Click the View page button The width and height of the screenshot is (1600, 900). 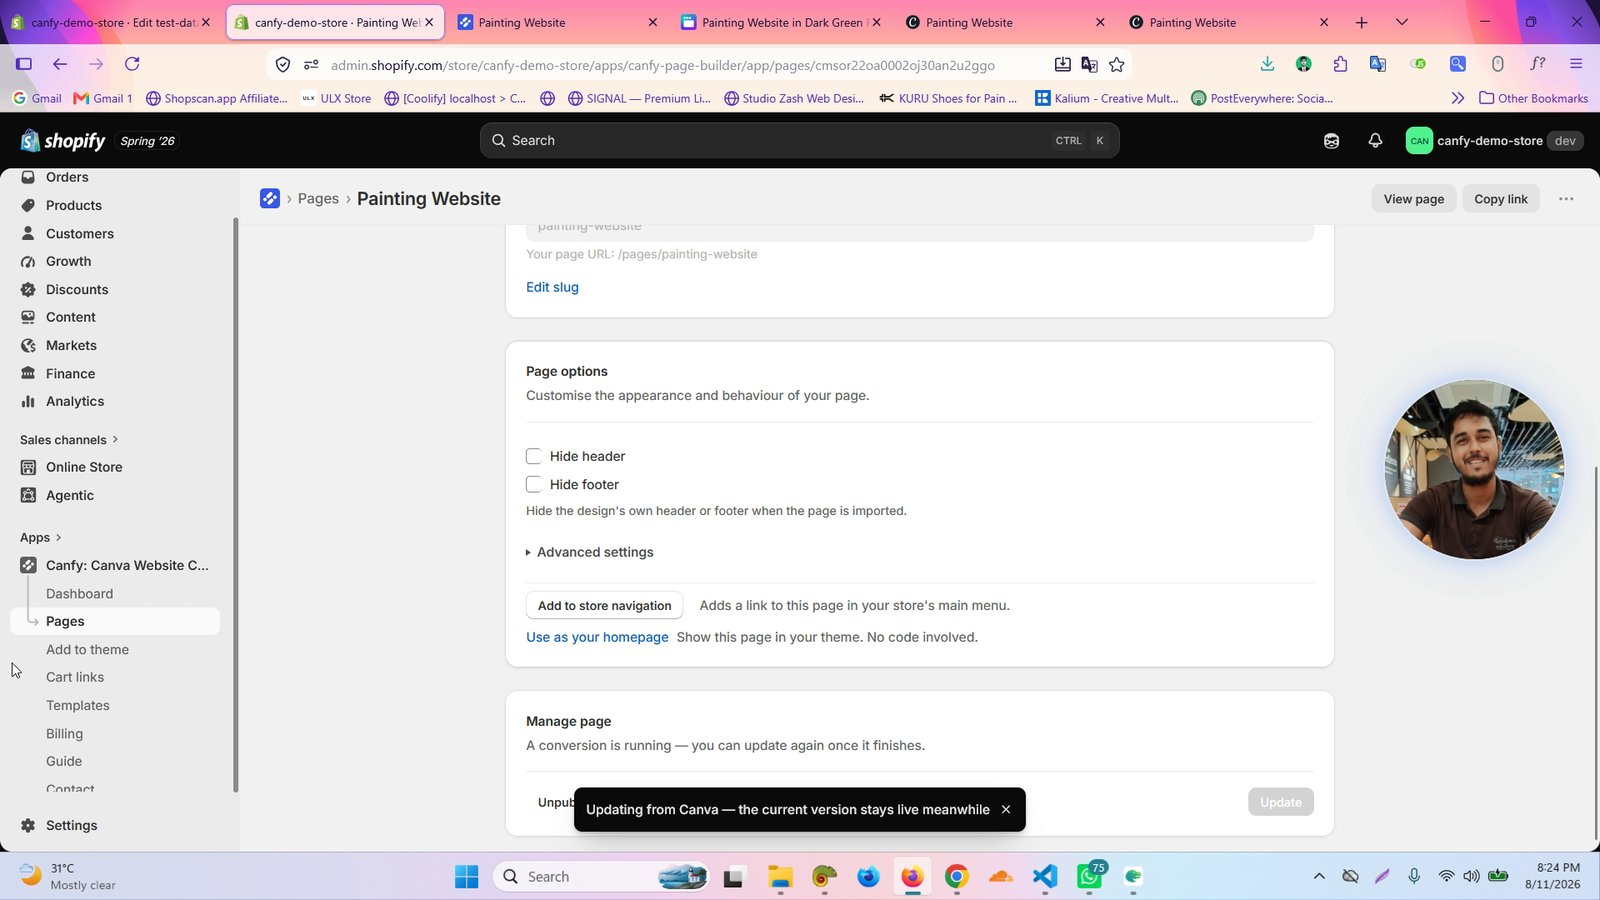(1414, 199)
